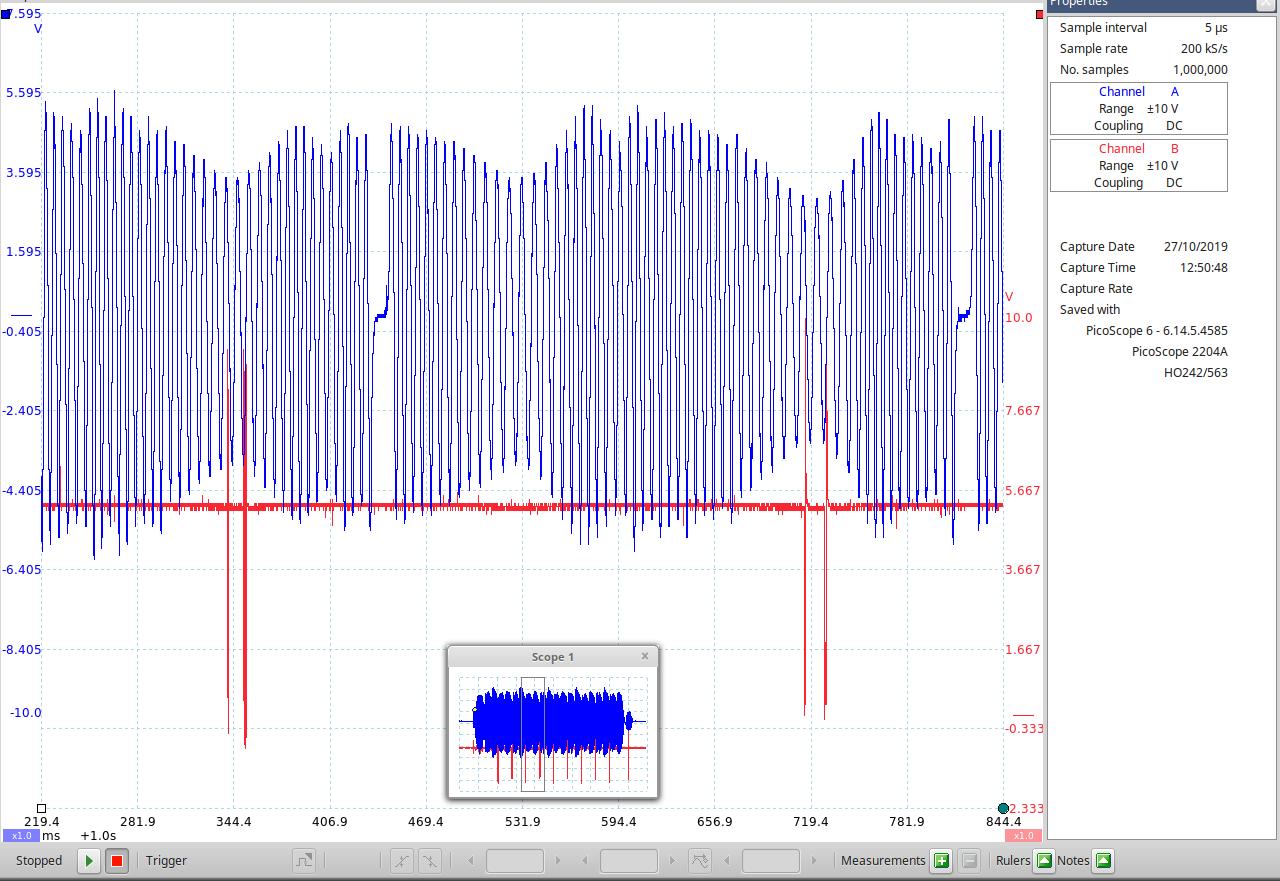Add a measurement with green plus
The width and height of the screenshot is (1280, 881).
pos(941,860)
